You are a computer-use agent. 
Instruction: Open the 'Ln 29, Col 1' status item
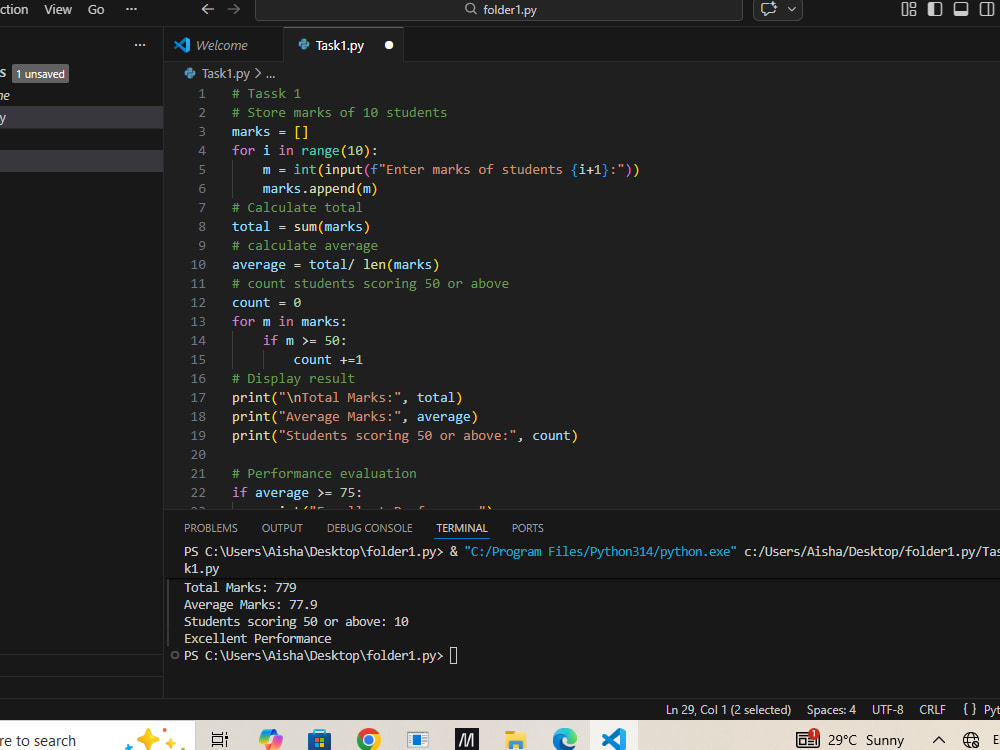[x=728, y=710]
